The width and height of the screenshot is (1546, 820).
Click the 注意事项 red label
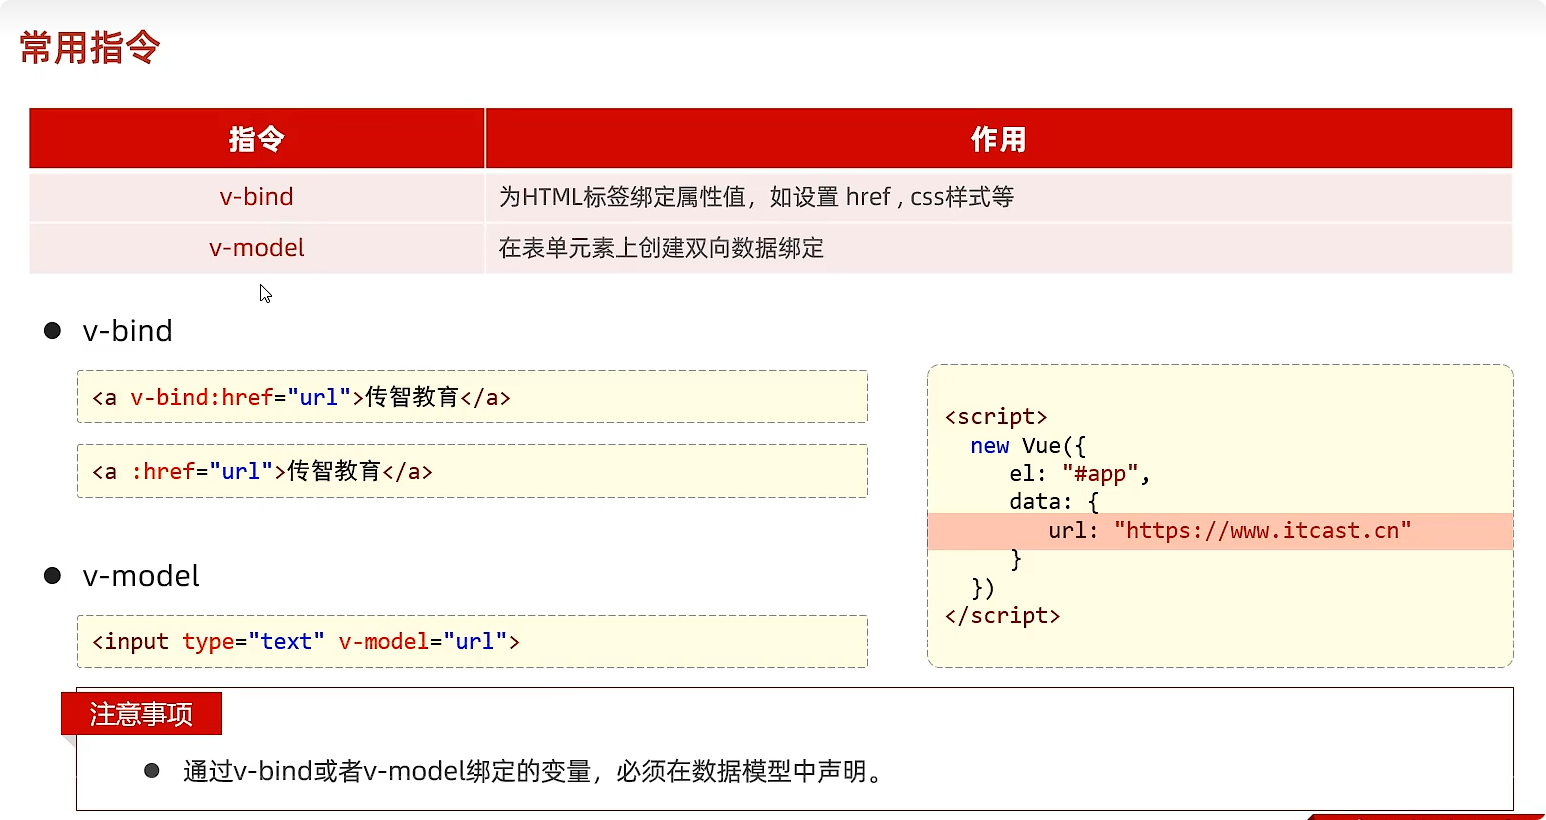[x=141, y=714]
